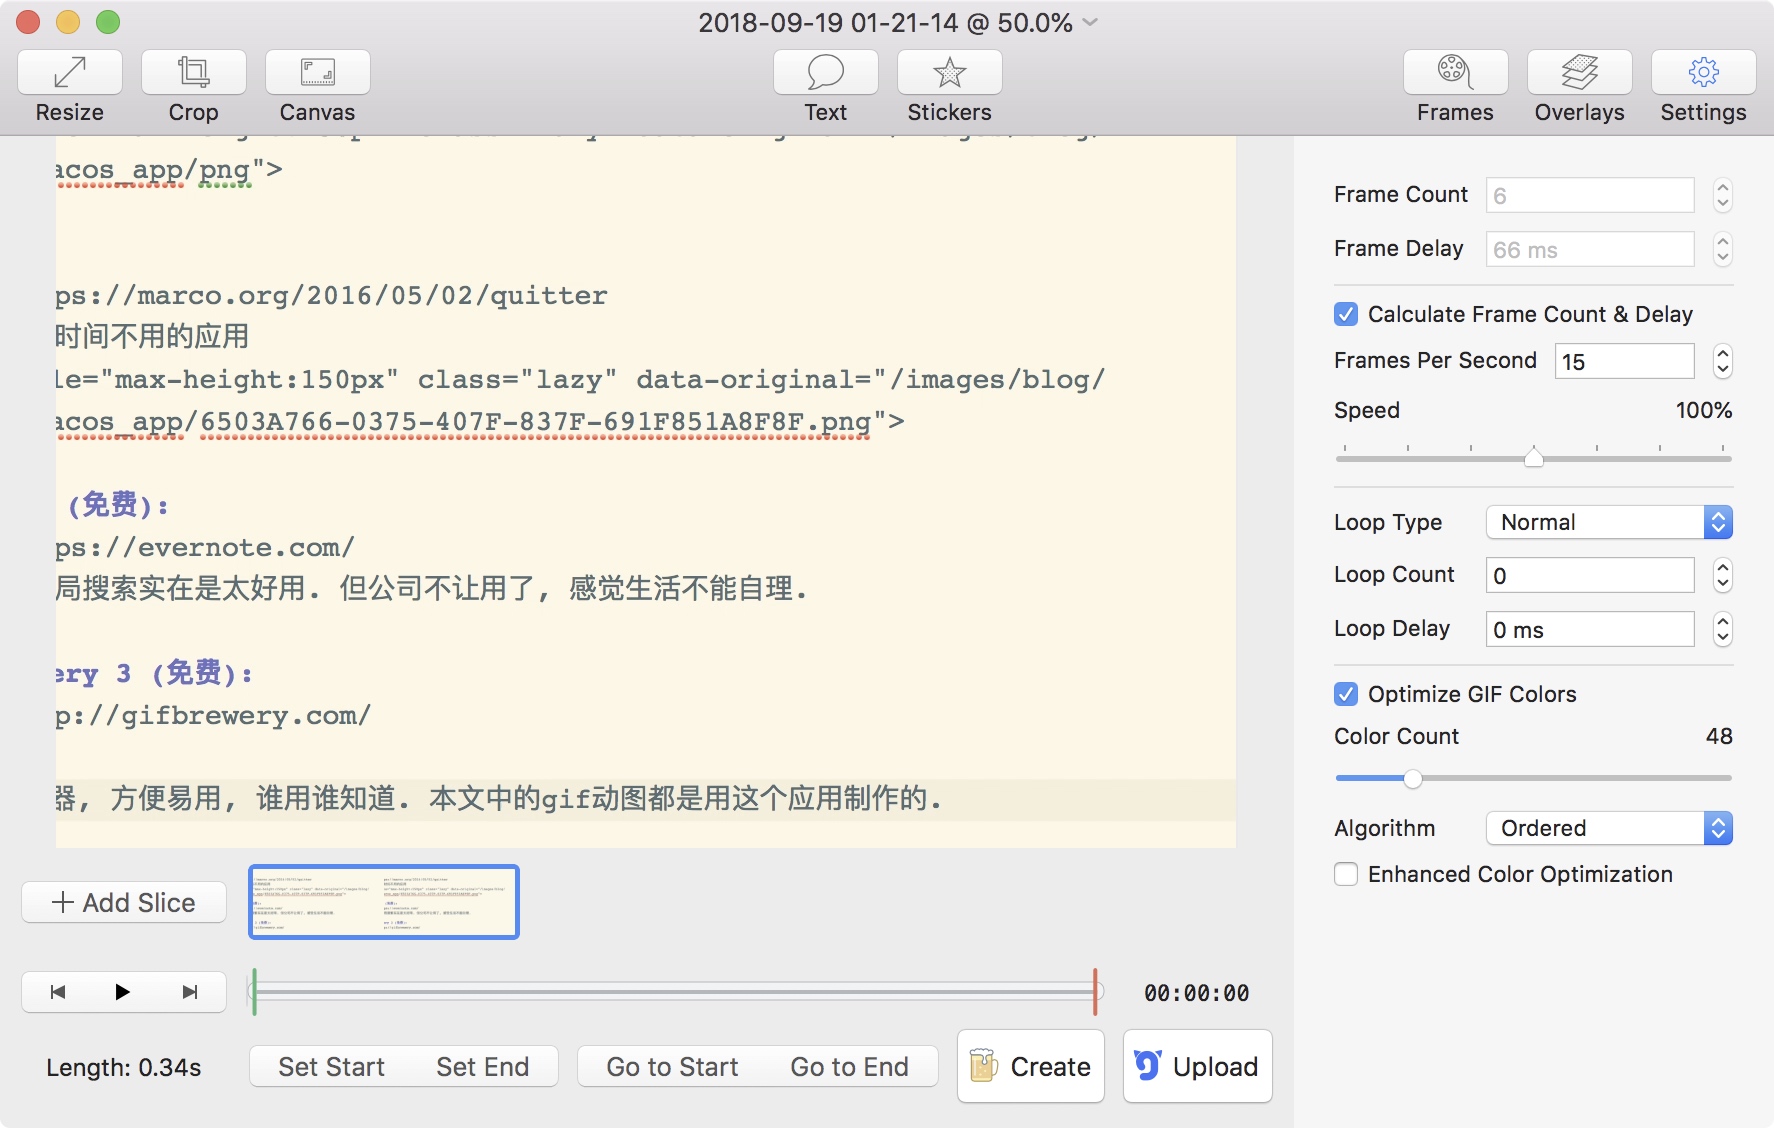Open the Stickers panel
Image resolution: width=1774 pixels, height=1128 pixels.
point(949,73)
